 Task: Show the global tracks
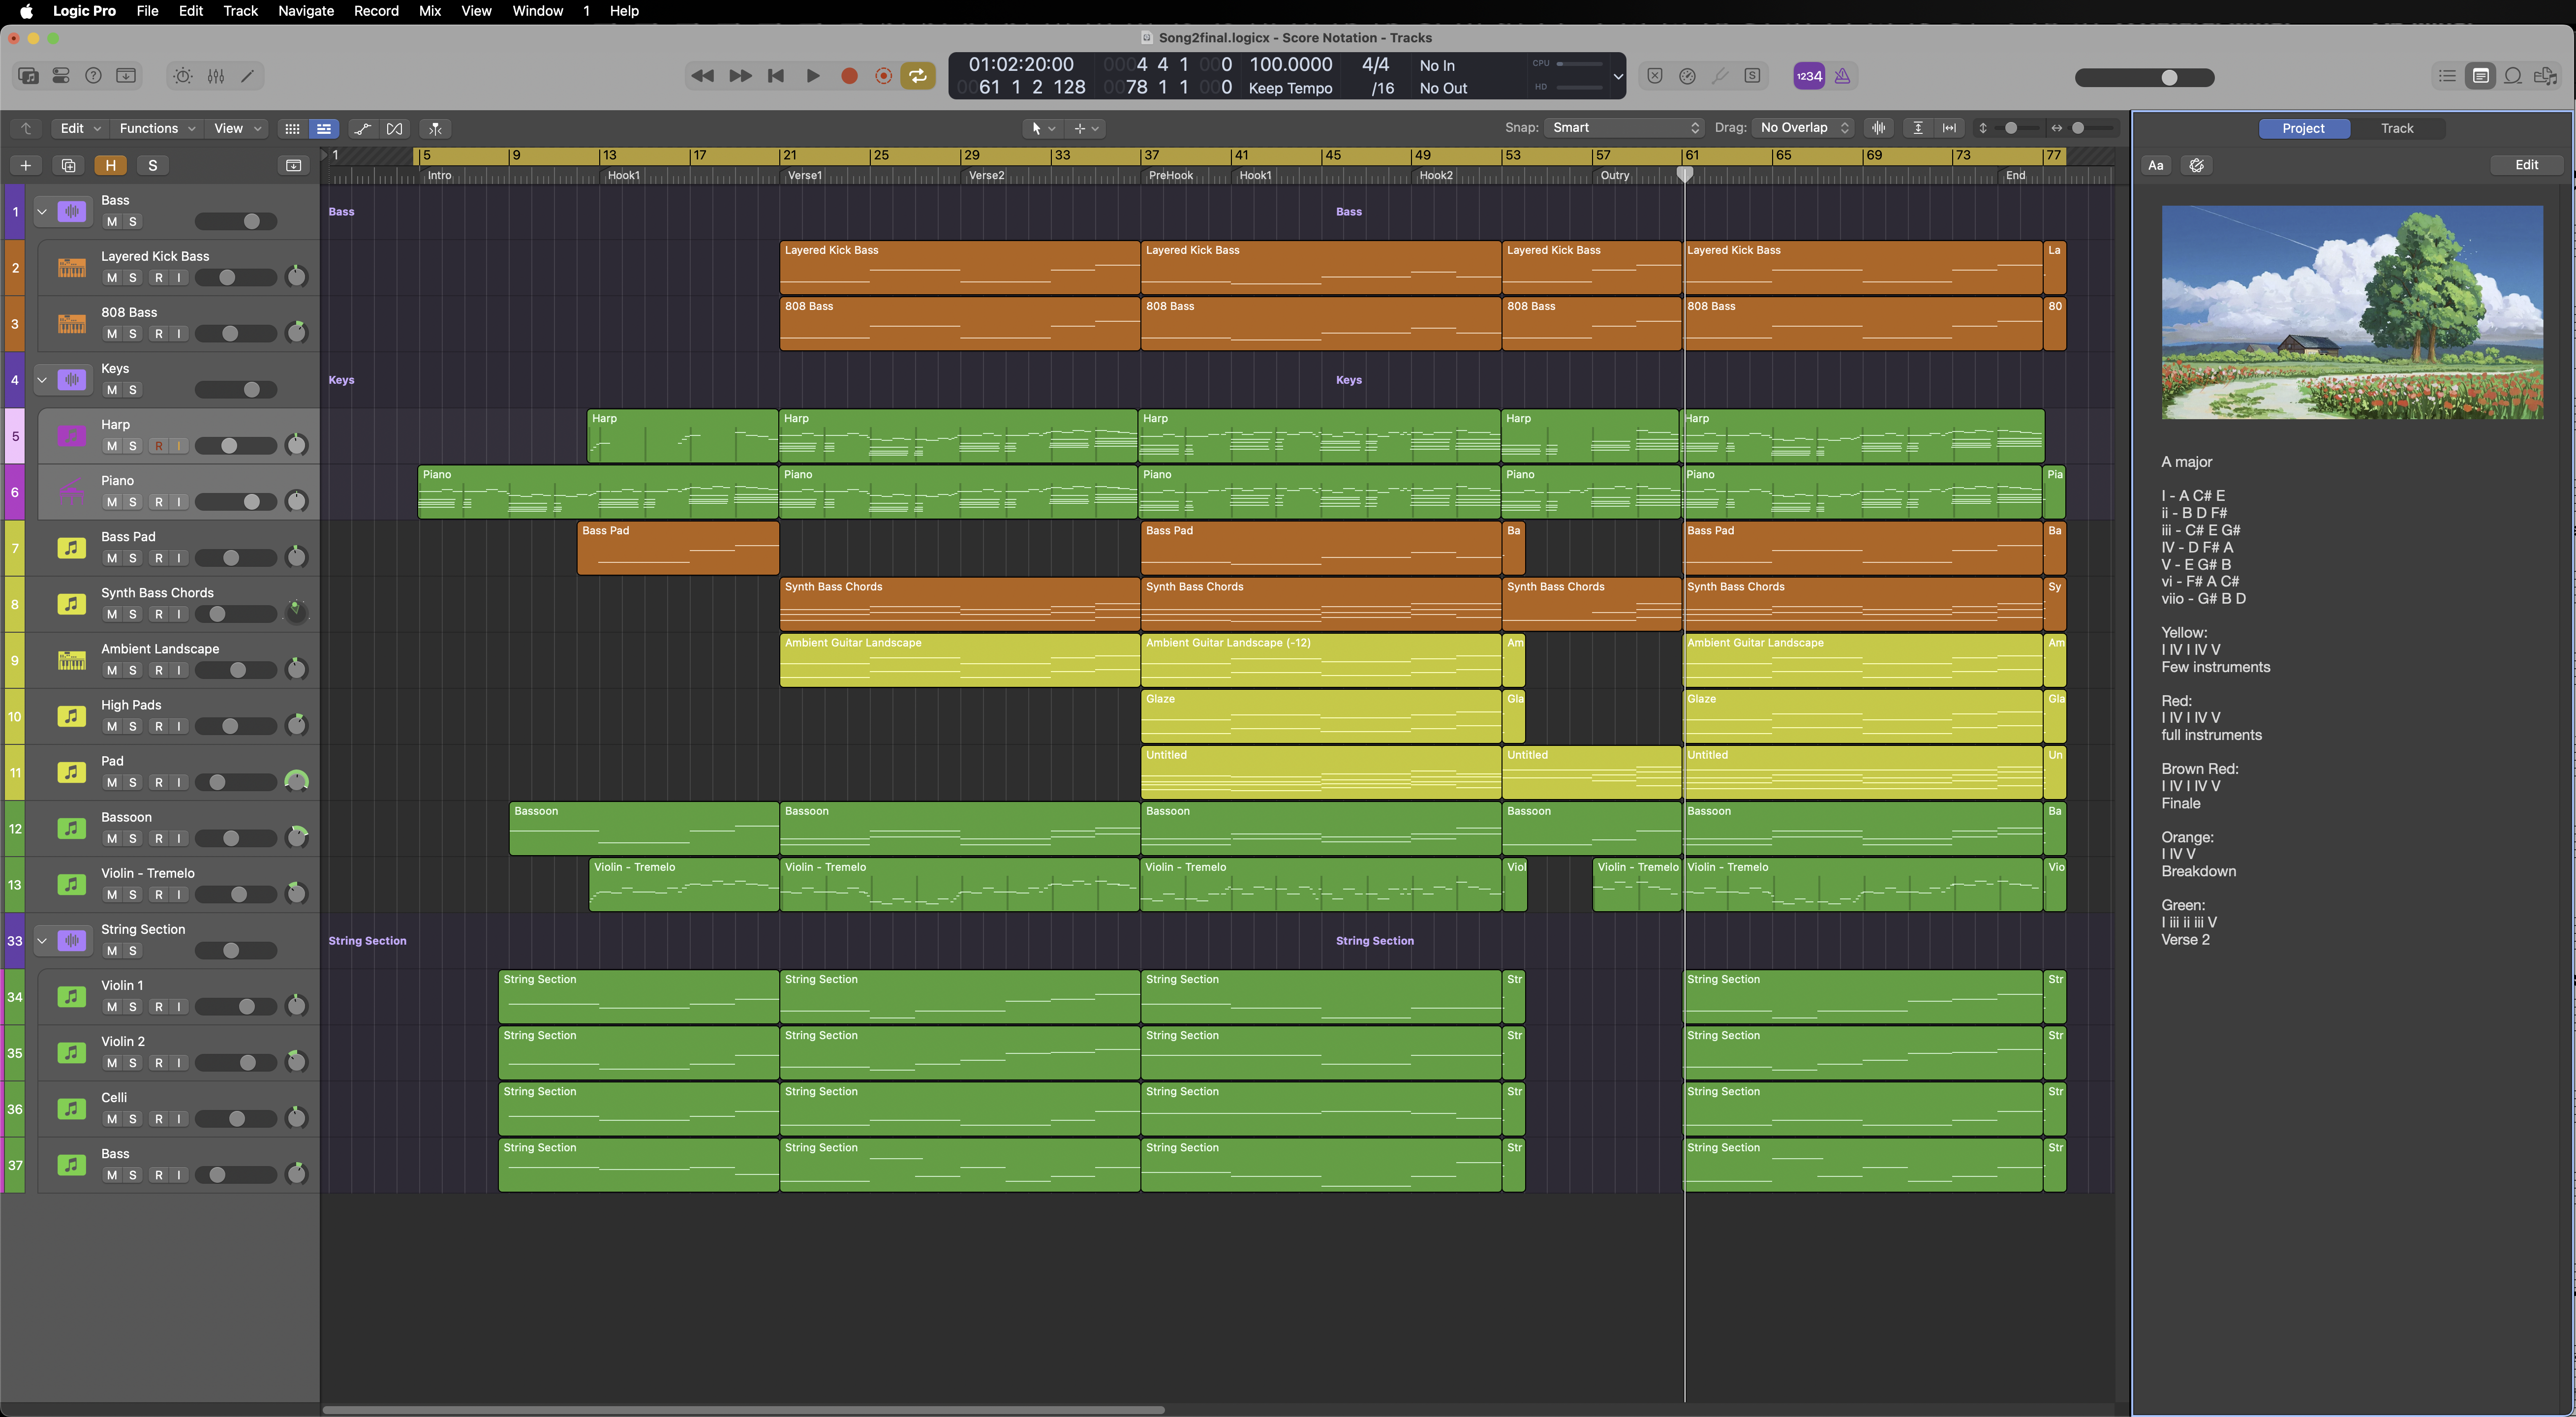coord(294,165)
